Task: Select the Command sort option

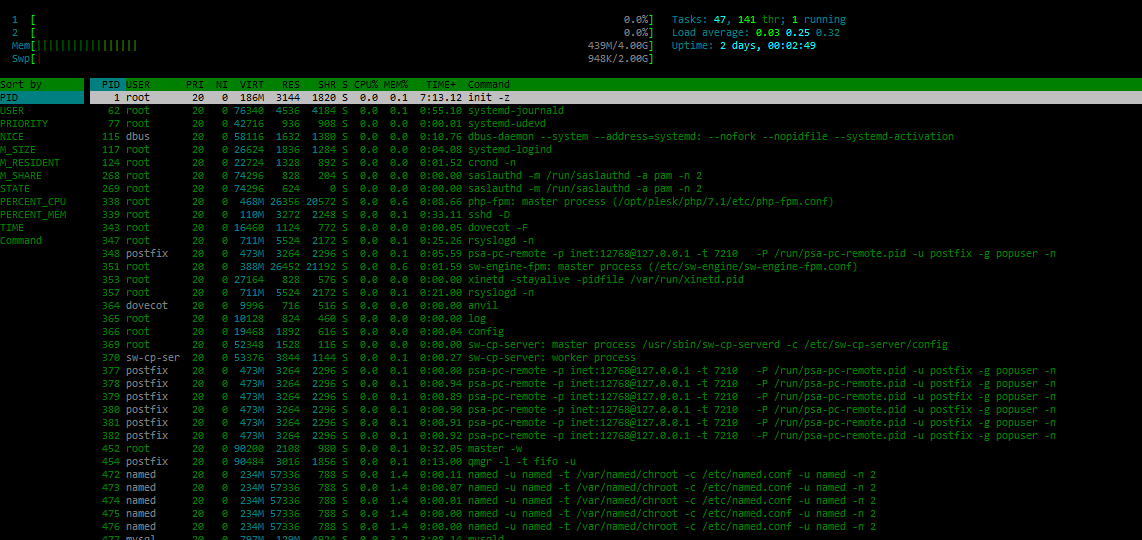Action: 20,240
